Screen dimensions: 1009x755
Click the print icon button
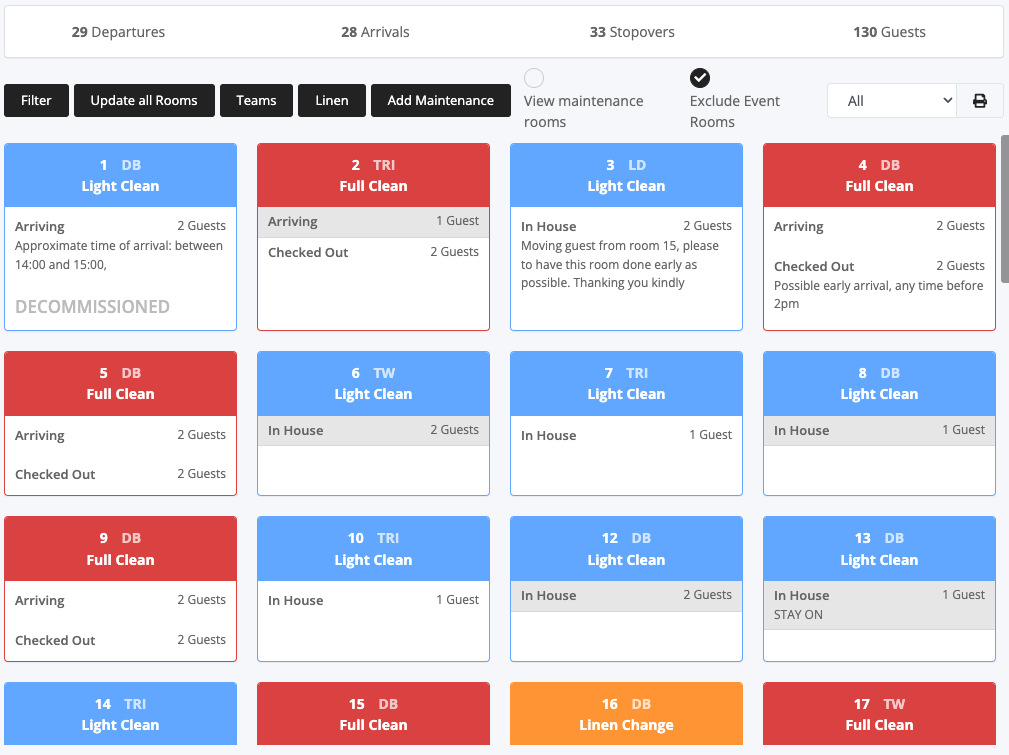(980, 101)
